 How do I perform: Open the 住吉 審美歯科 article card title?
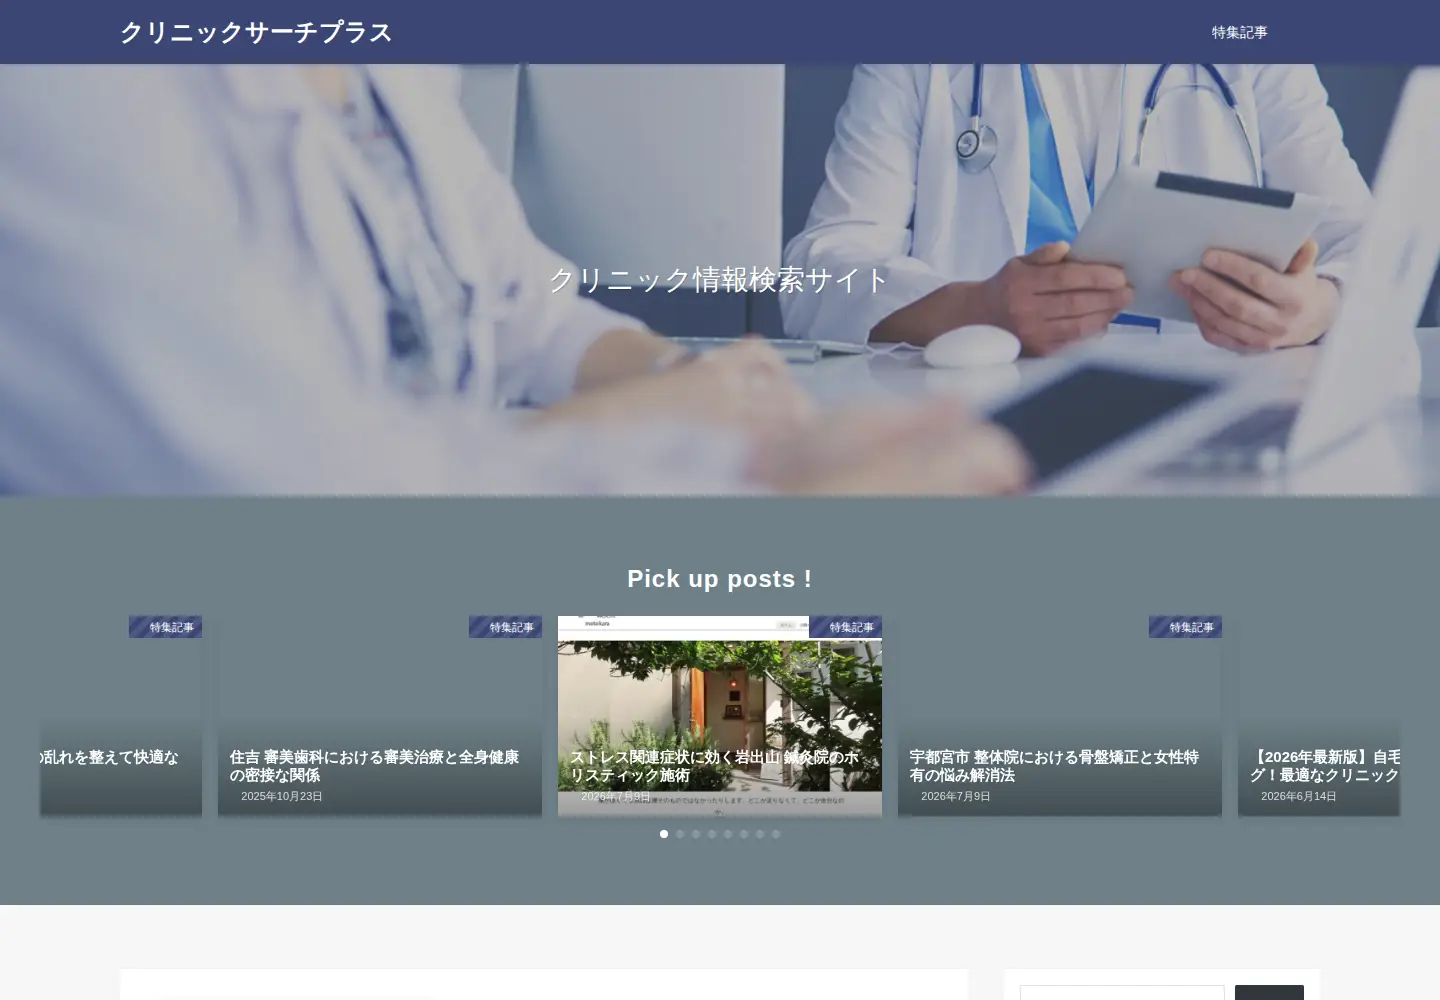click(x=375, y=766)
